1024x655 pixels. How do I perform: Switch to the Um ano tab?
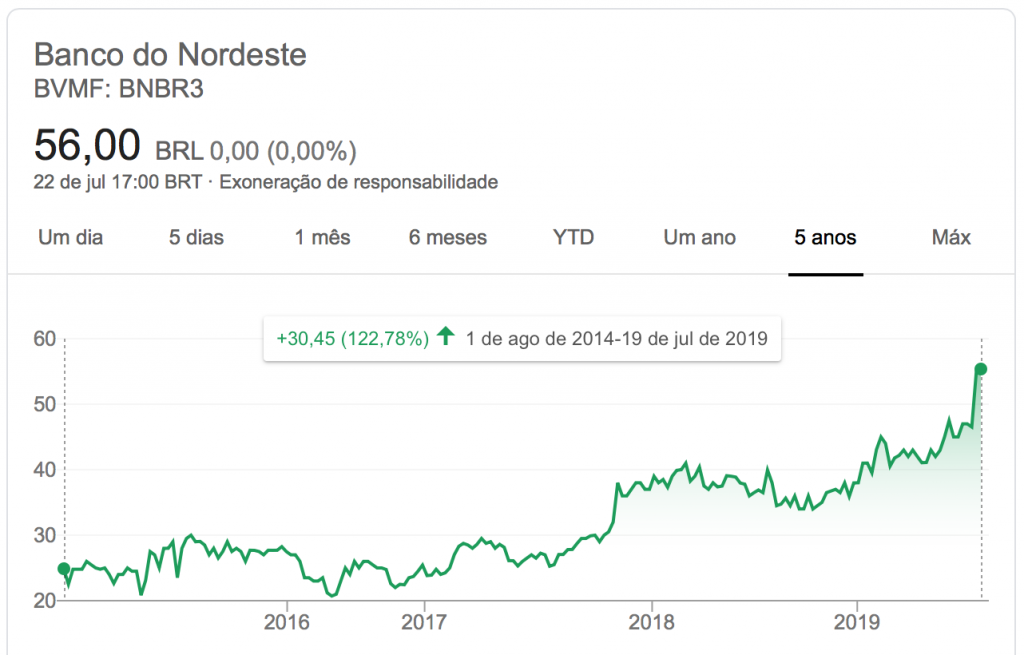coord(699,238)
